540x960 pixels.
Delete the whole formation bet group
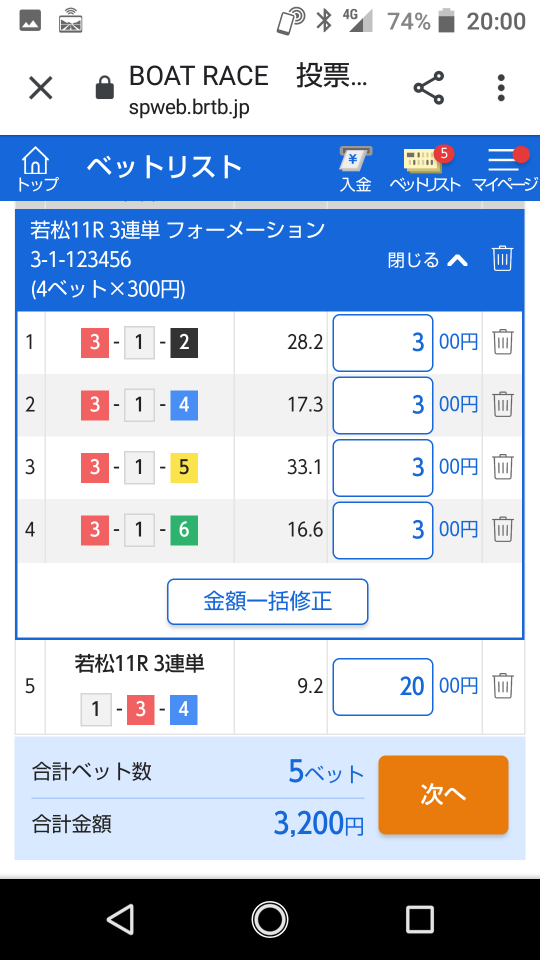click(x=503, y=259)
